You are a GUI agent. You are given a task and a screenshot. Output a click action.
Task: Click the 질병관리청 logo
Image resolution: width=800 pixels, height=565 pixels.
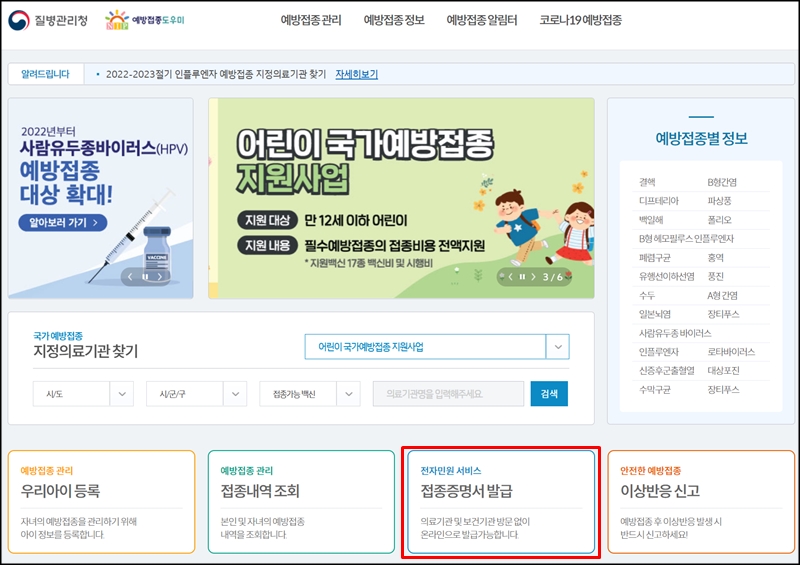[48, 20]
